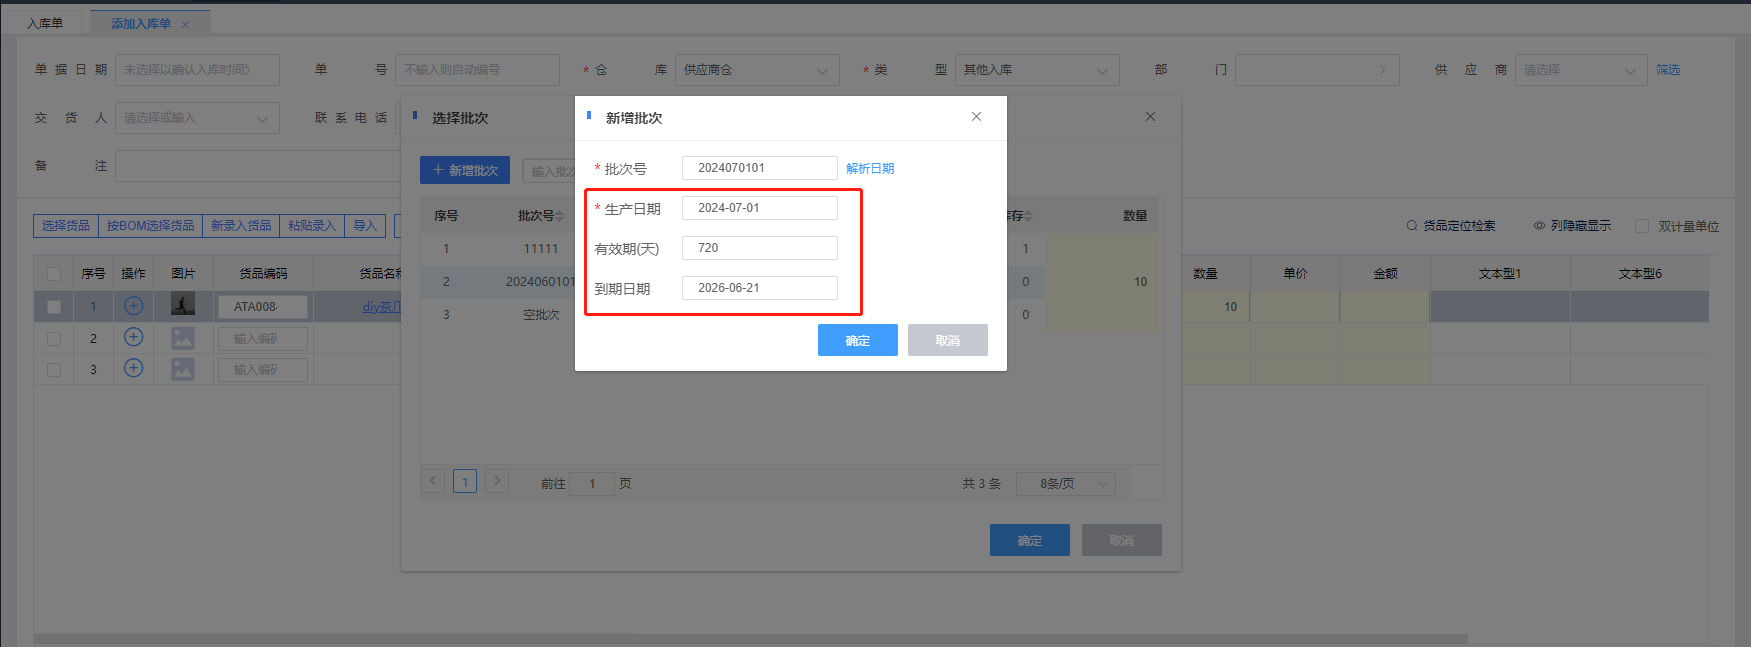Click the plus icon in row 1
This screenshot has height=647, width=1751.
point(133,306)
